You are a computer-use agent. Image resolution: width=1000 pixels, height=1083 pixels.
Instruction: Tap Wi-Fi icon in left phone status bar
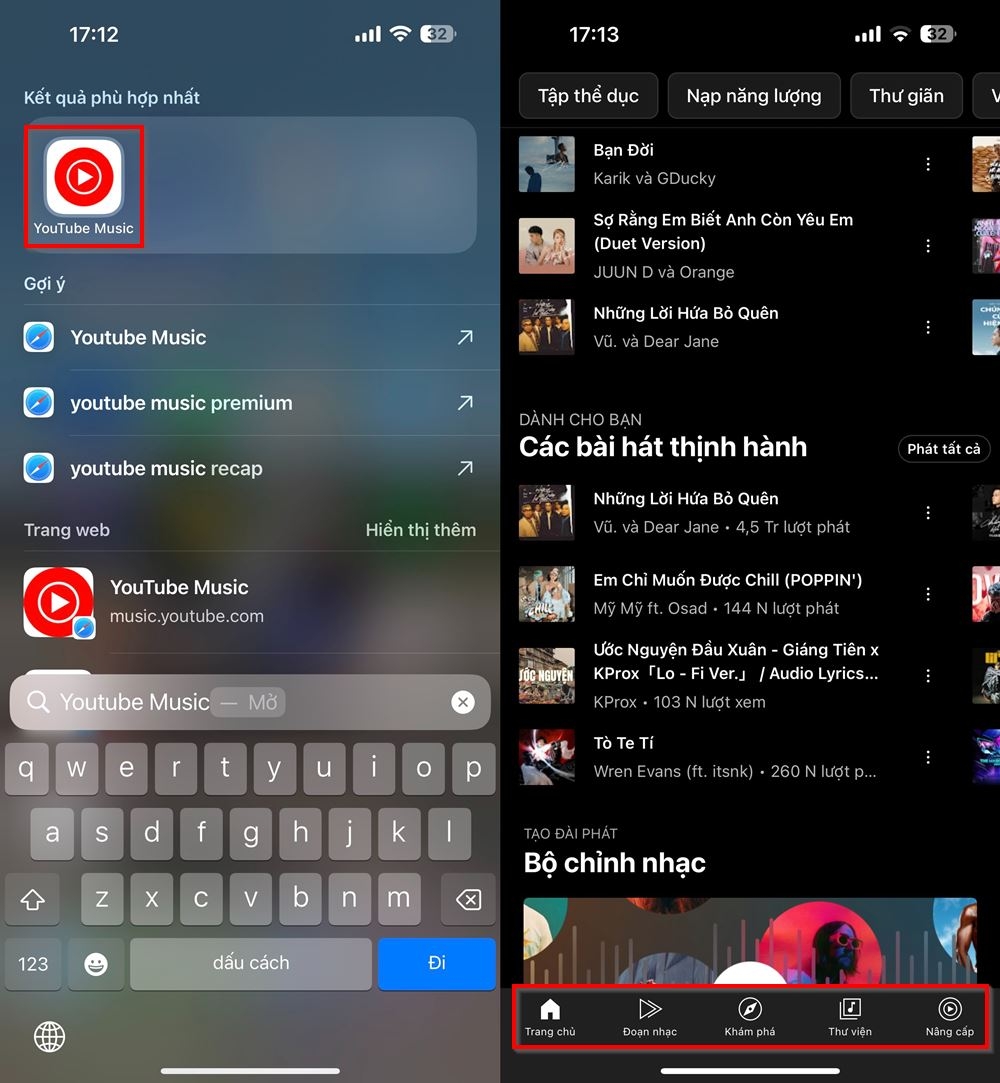pos(401,33)
